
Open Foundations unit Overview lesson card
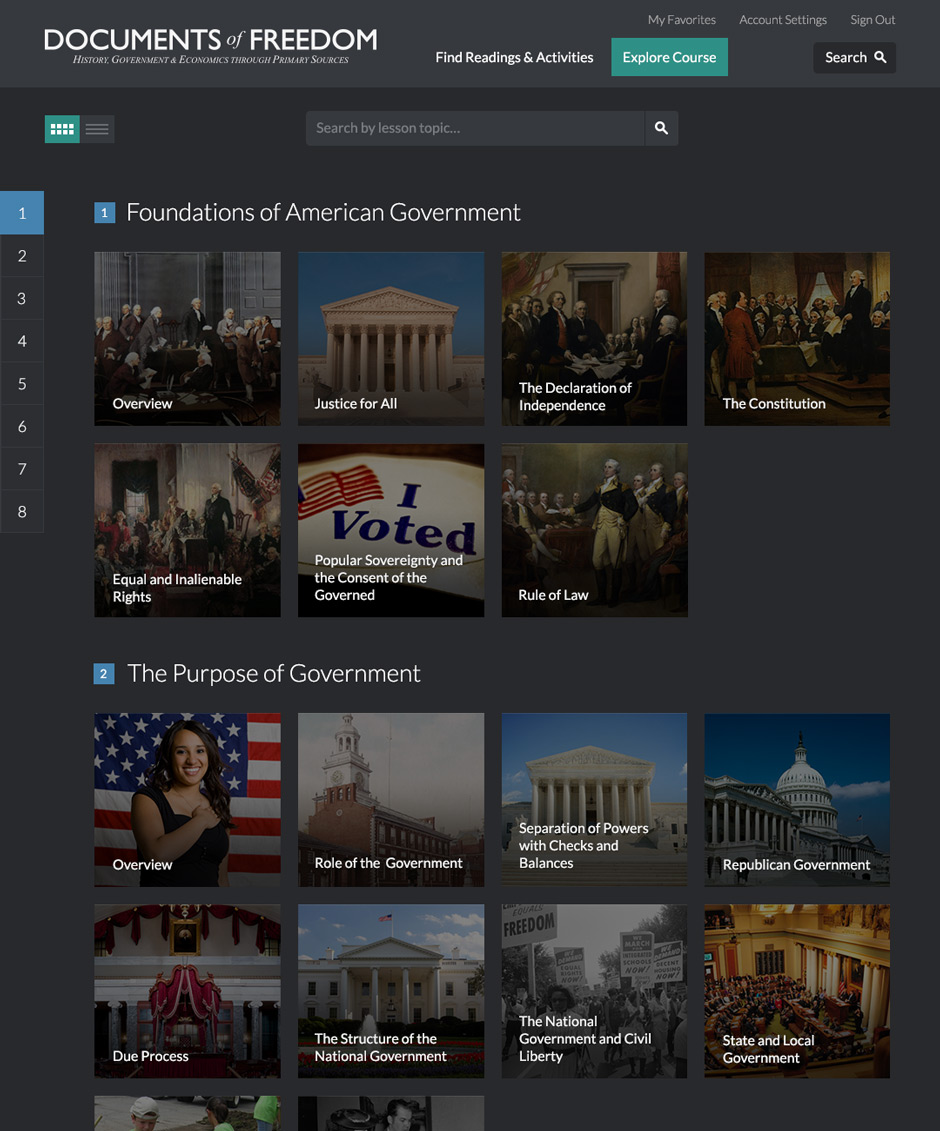tap(188, 338)
